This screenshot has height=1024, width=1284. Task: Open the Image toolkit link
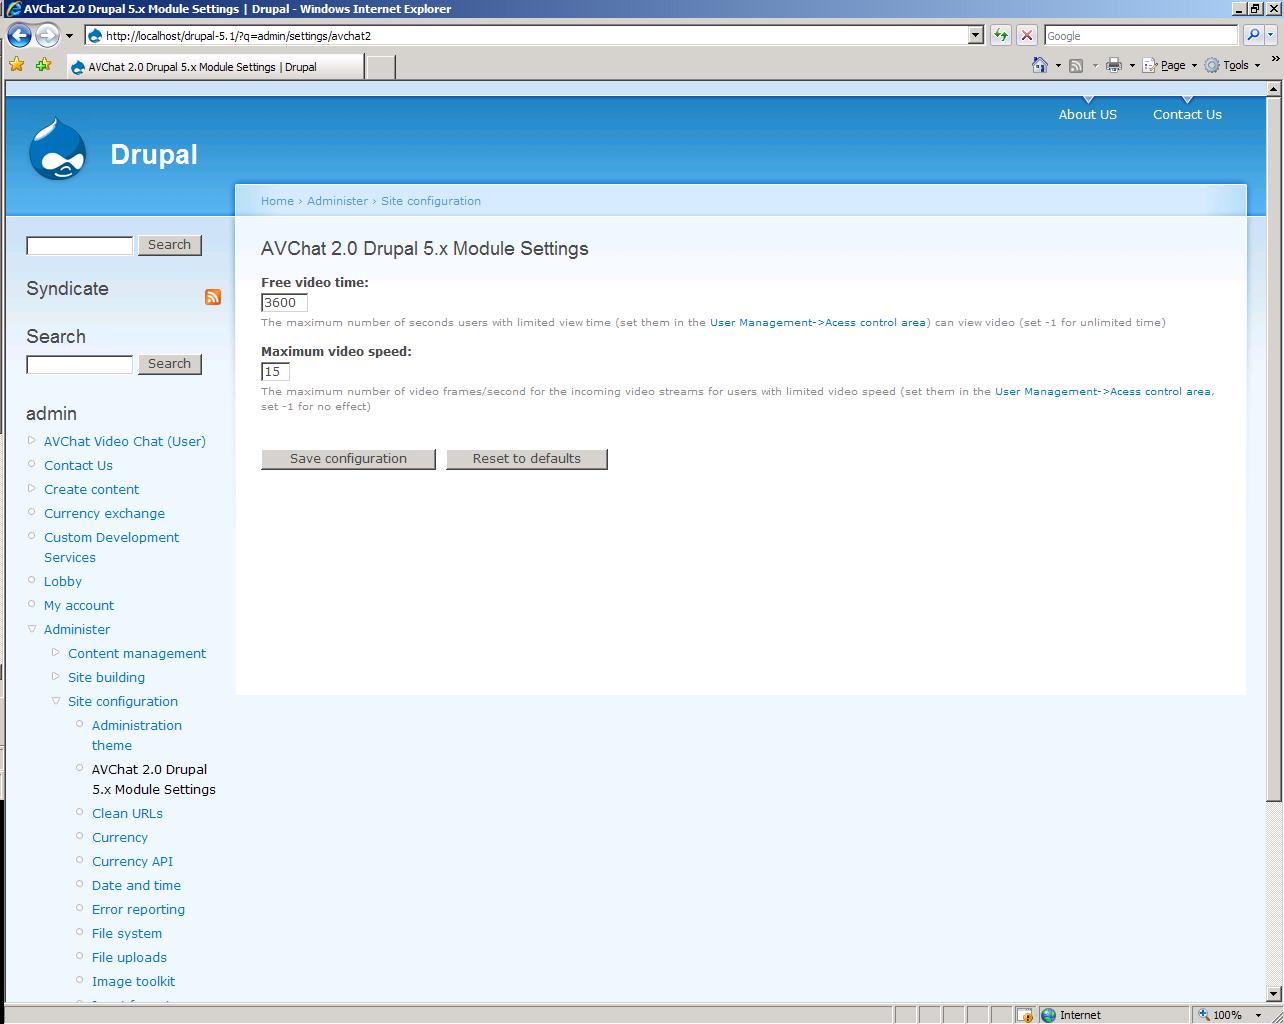[133, 981]
